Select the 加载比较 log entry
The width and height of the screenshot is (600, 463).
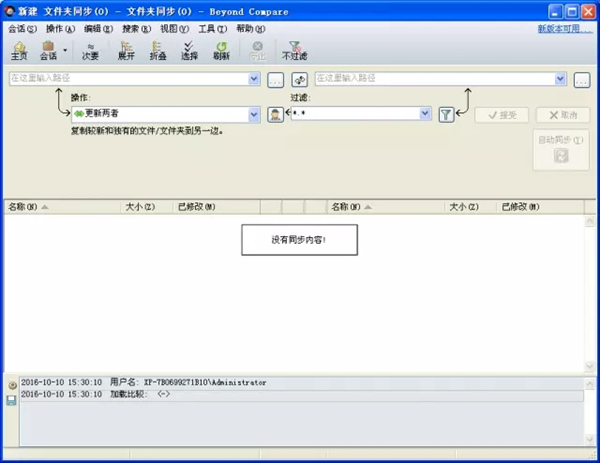[302, 394]
